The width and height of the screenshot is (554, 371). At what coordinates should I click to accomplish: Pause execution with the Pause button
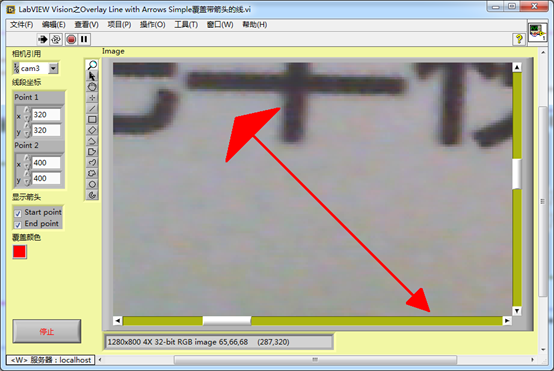click(x=84, y=39)
